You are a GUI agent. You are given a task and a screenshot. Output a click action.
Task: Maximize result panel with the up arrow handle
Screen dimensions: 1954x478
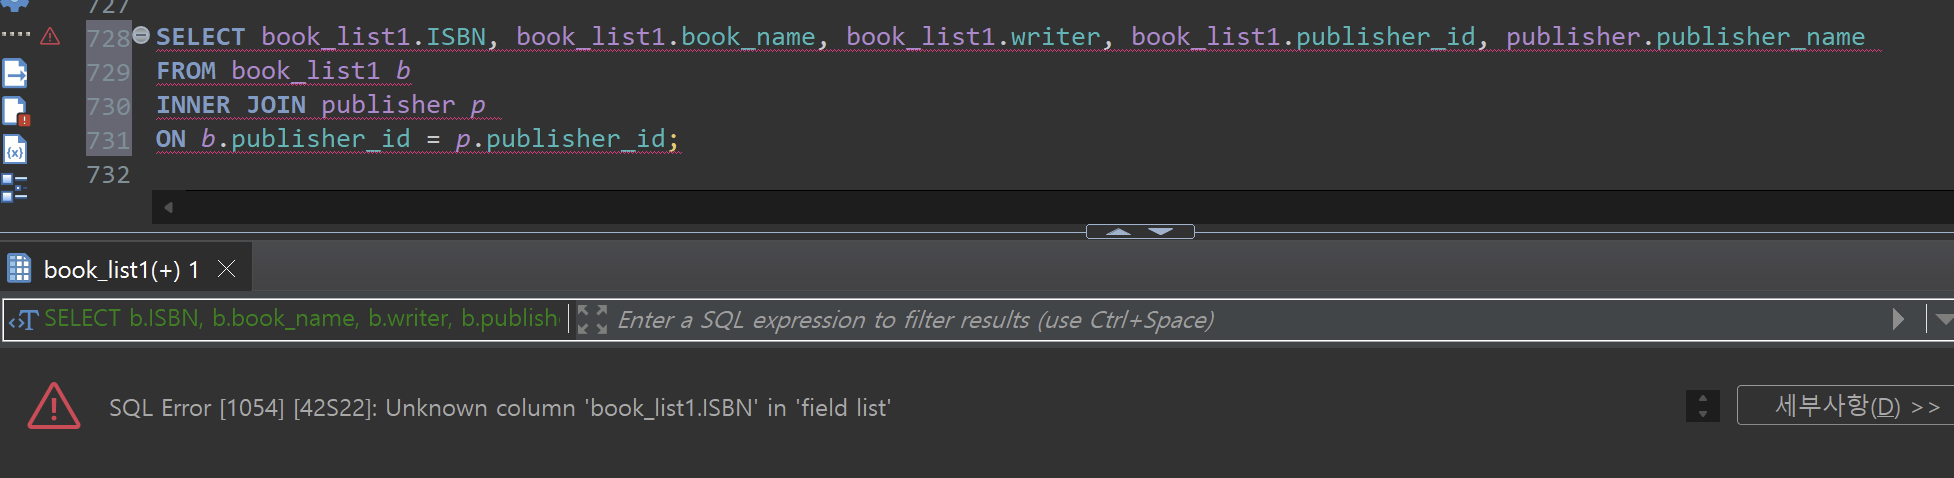point(1119,232)
